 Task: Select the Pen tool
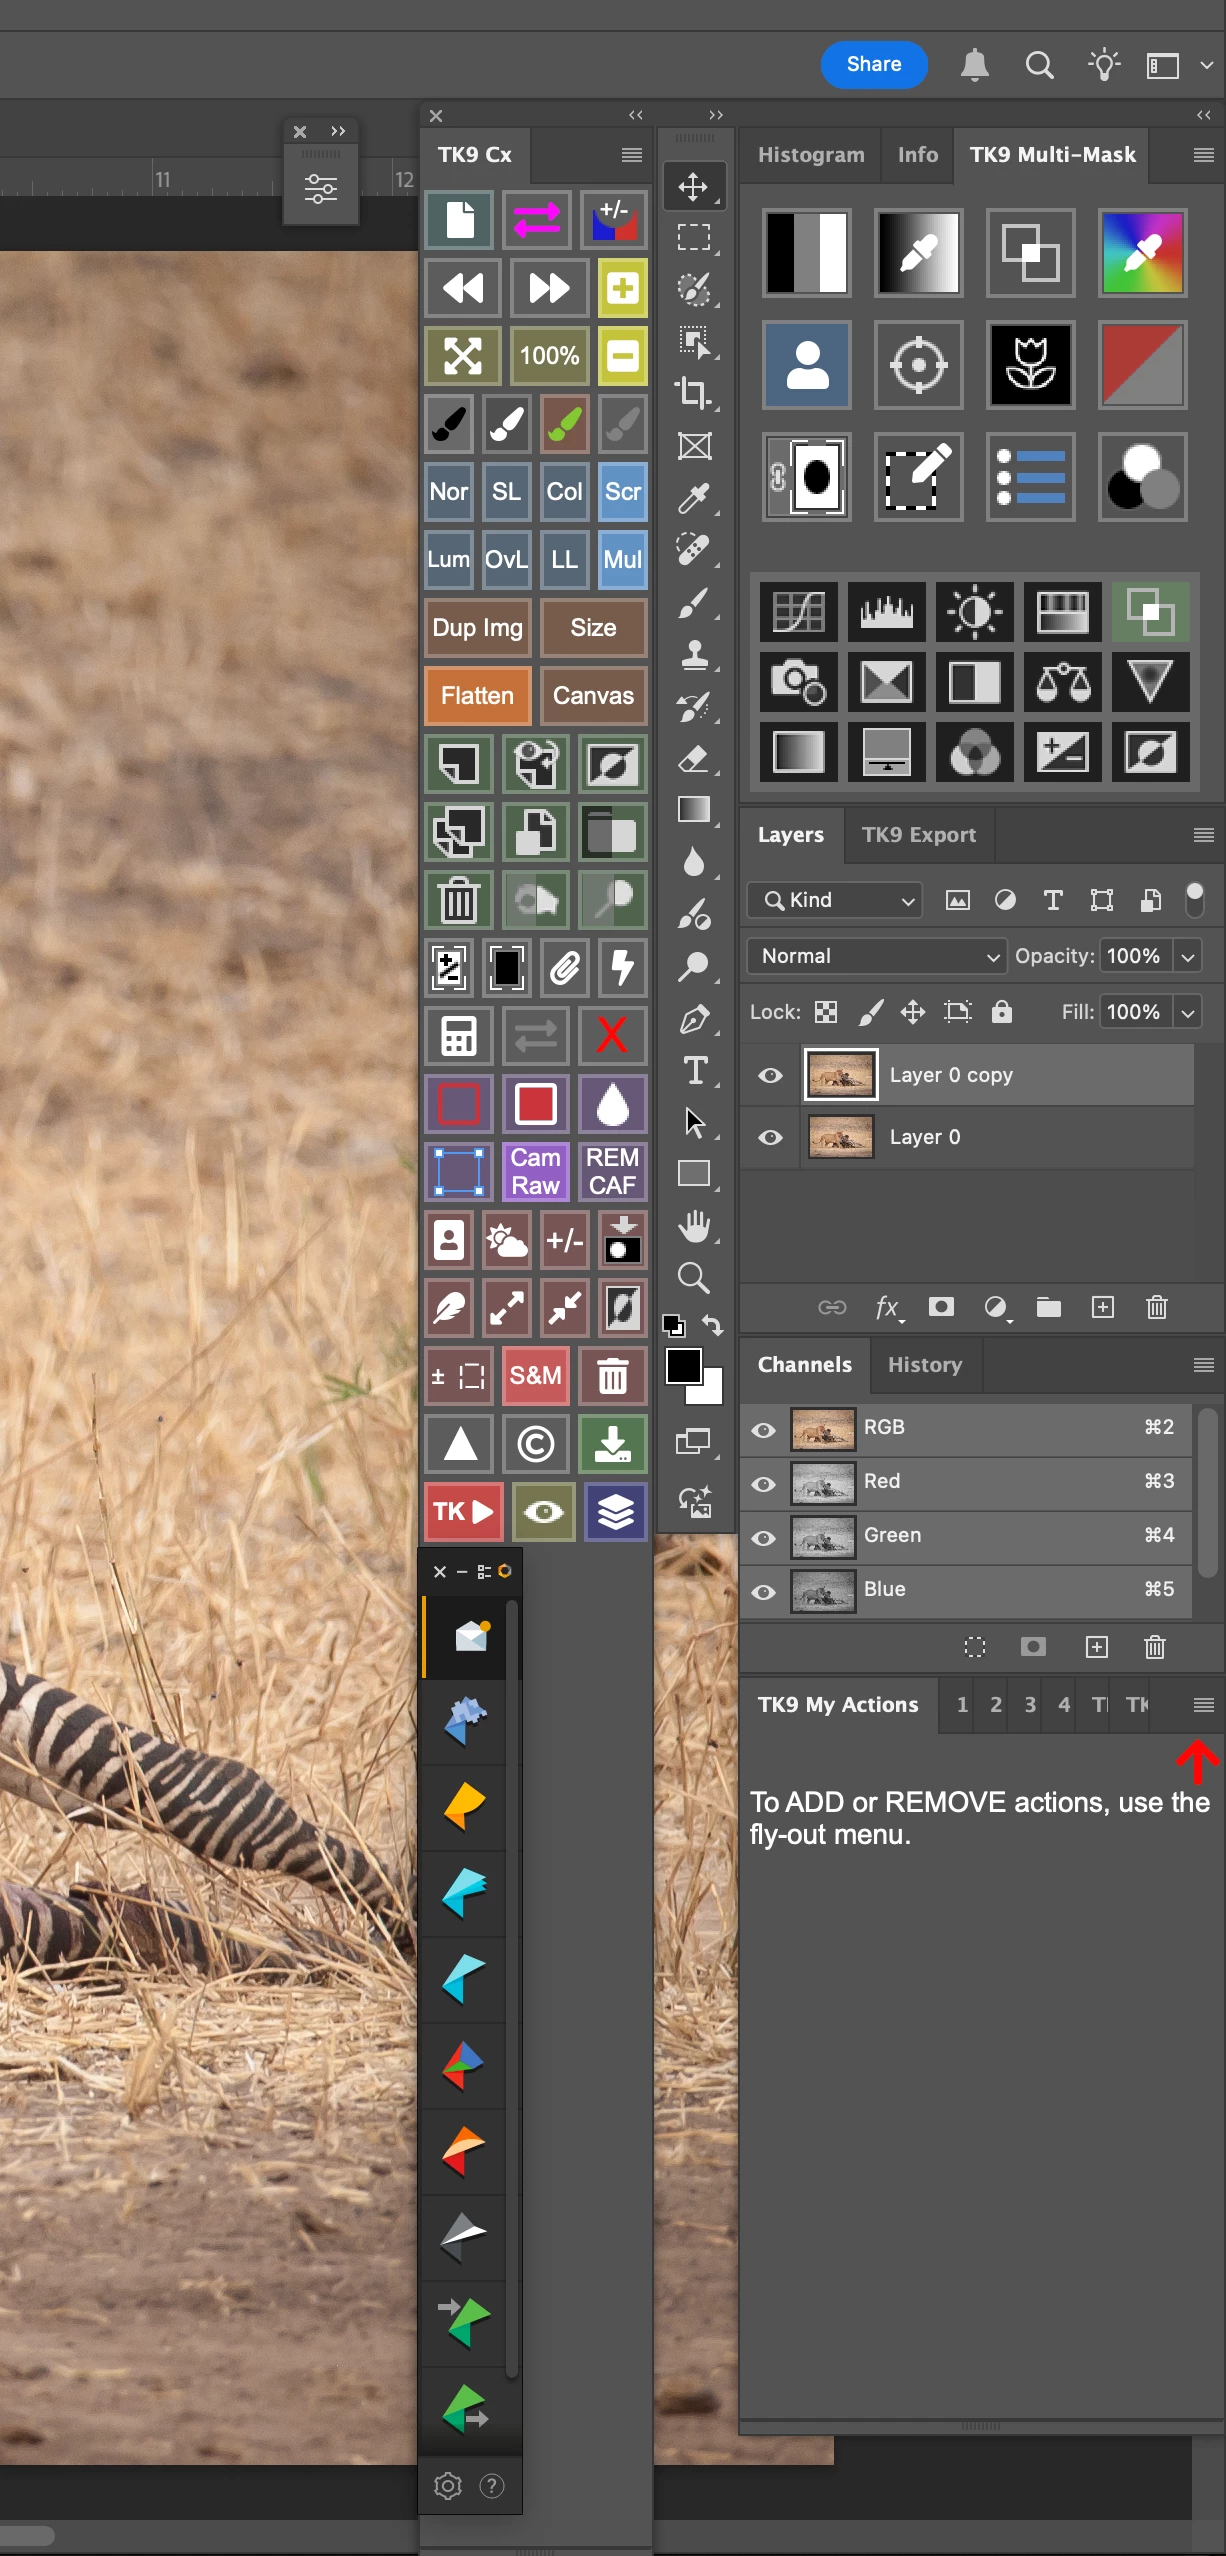point(693,1019)
